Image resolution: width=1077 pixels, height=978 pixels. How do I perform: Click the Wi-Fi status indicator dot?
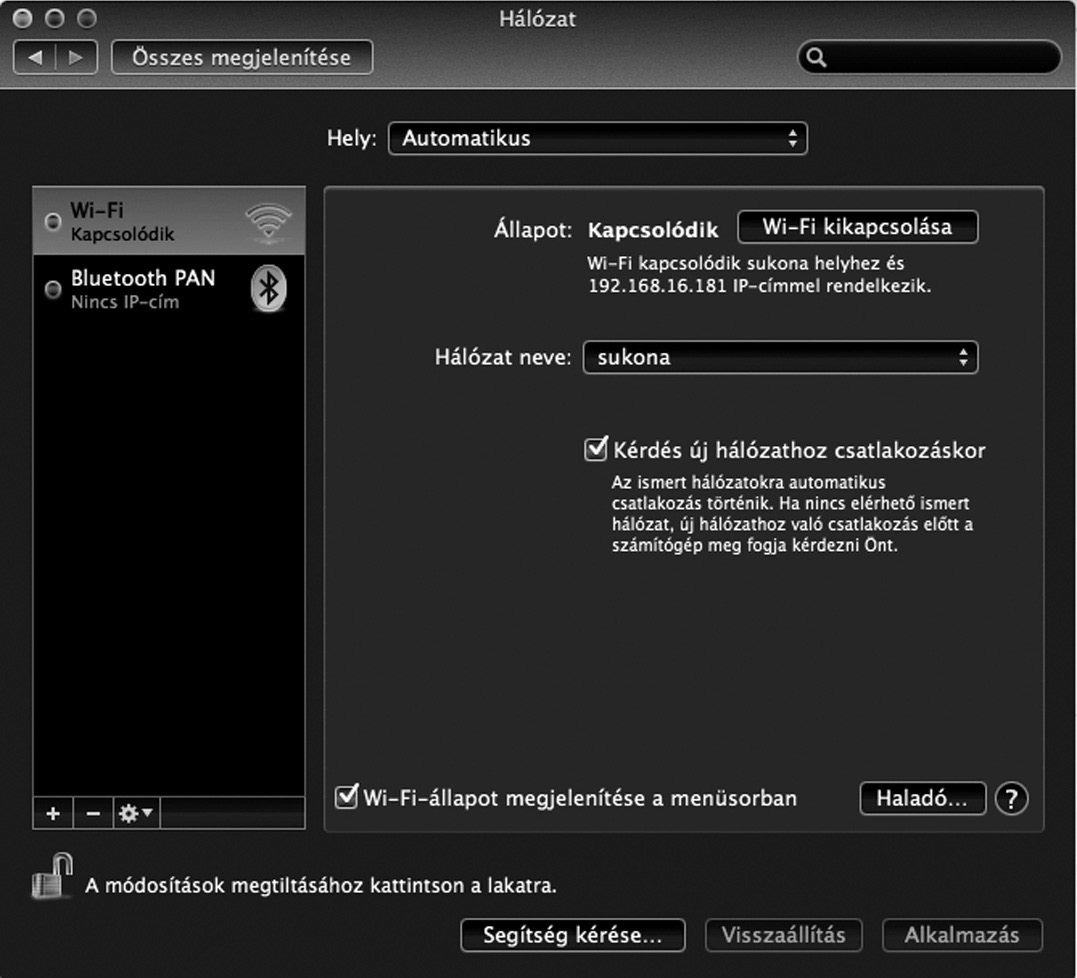(53, 222)
